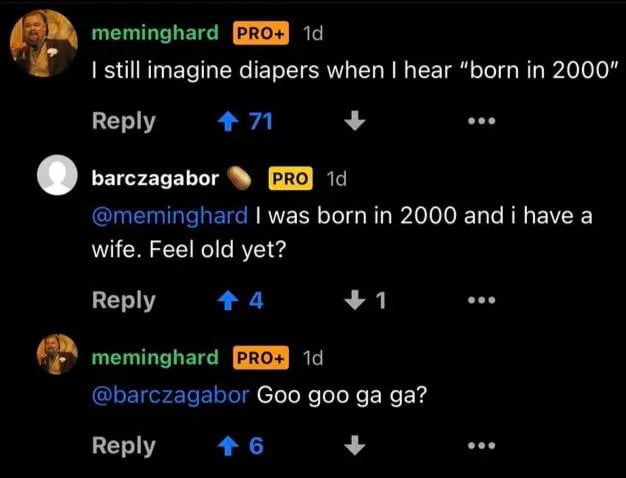Reply to the Goo goo ga ga comment
The width and height of the screenshot is (626, 478).
click(x=123, y=445)
